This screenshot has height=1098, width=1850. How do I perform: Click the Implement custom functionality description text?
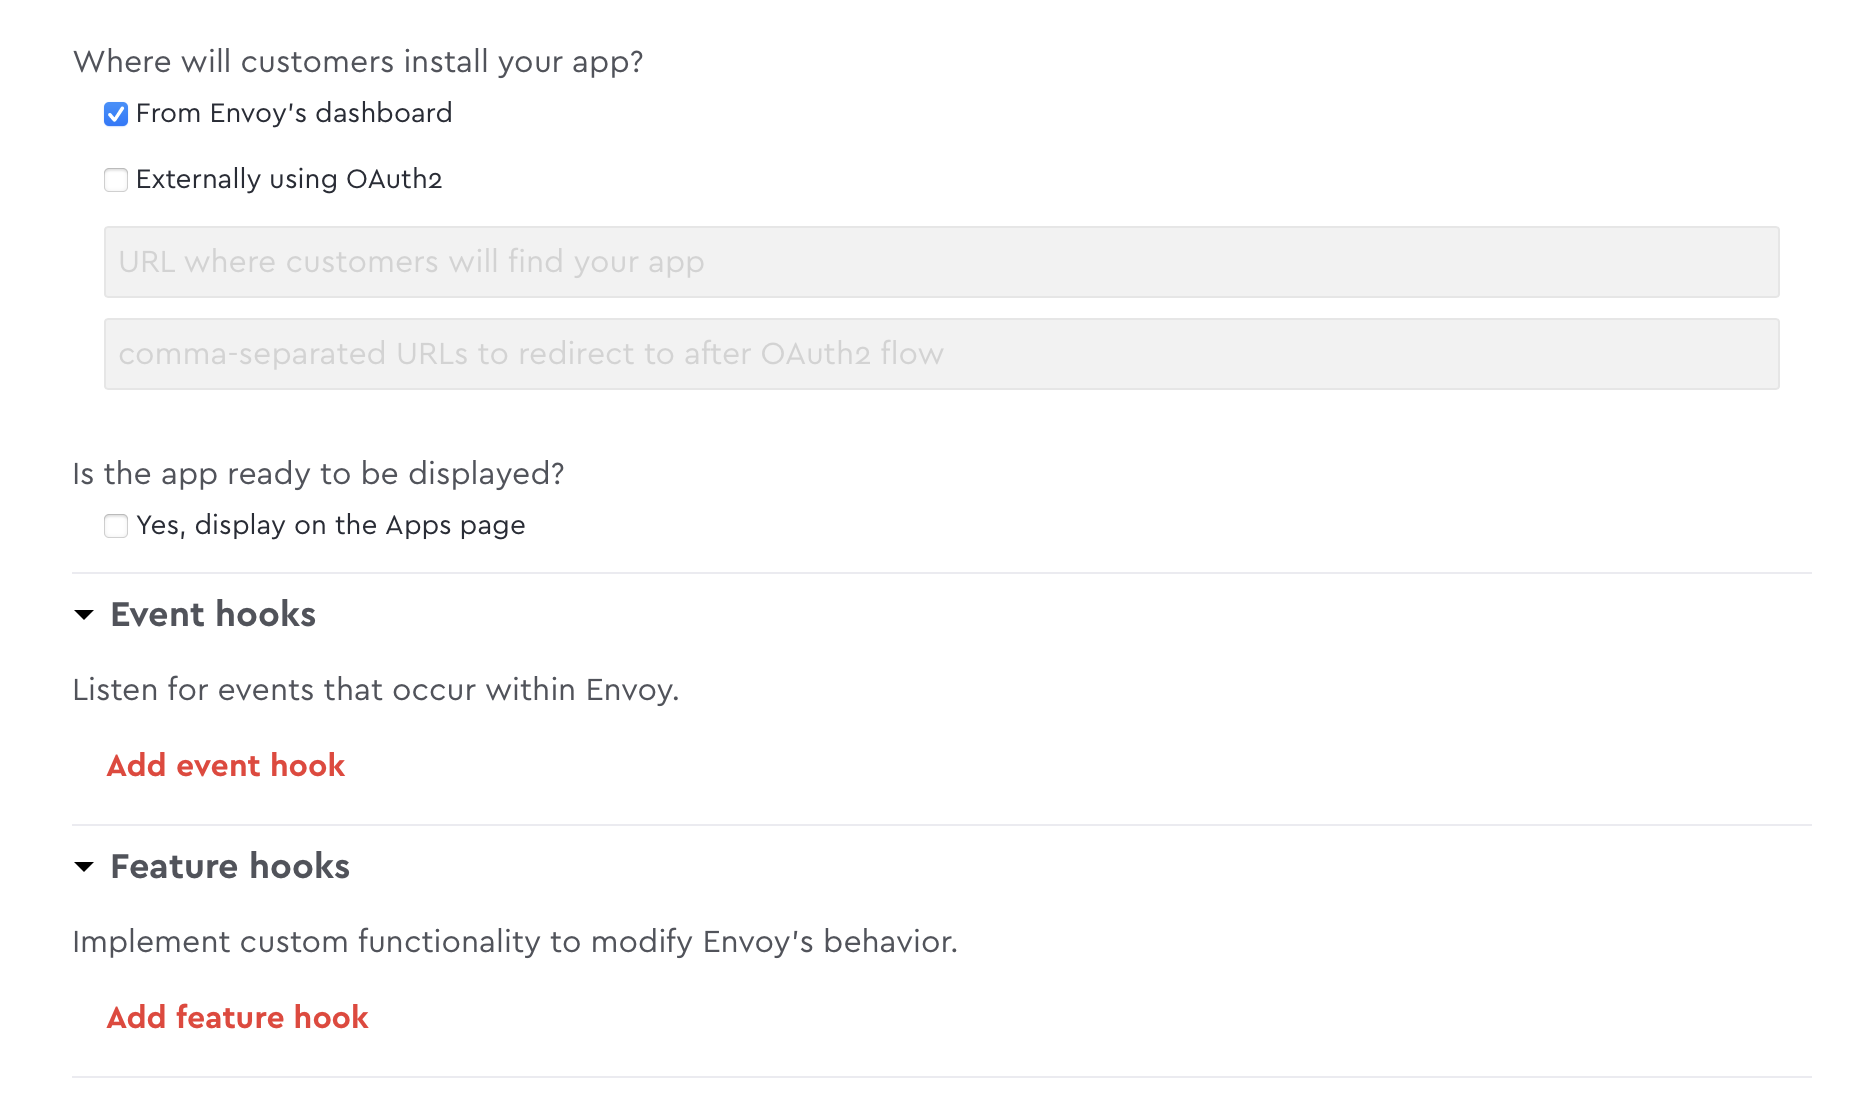point(515,942)
